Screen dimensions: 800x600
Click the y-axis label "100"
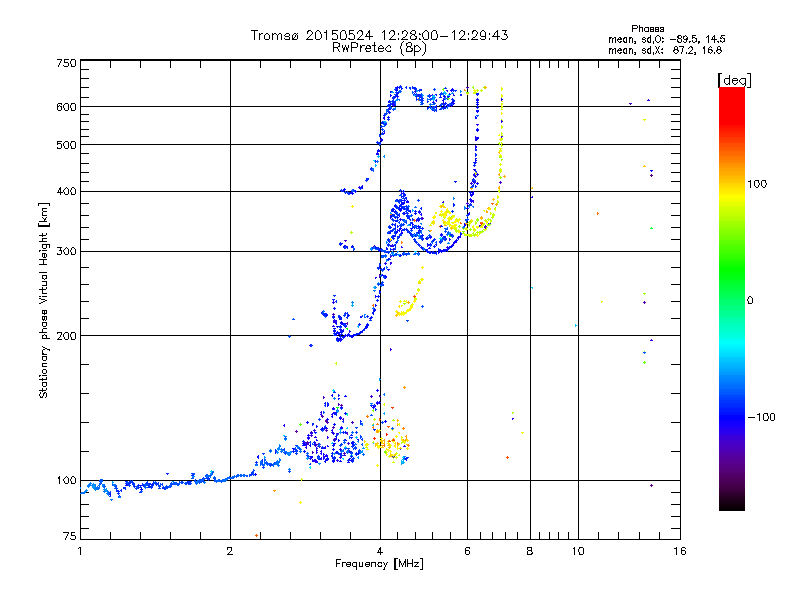click(x=66, y=481)
